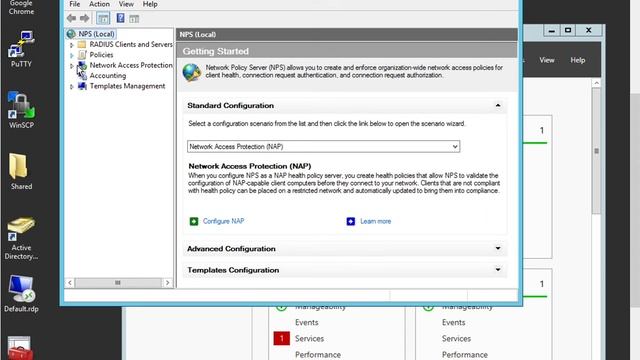
Task: Click the Network Access Protection node icon
Action: point(82,65)
